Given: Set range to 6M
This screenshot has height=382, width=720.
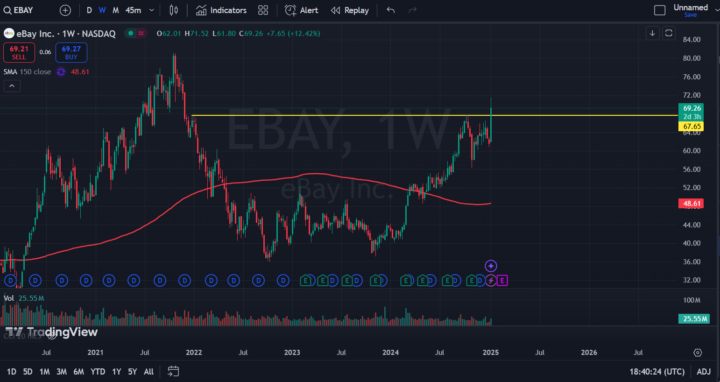Looking at the screenshot, I should click(79, 371).
